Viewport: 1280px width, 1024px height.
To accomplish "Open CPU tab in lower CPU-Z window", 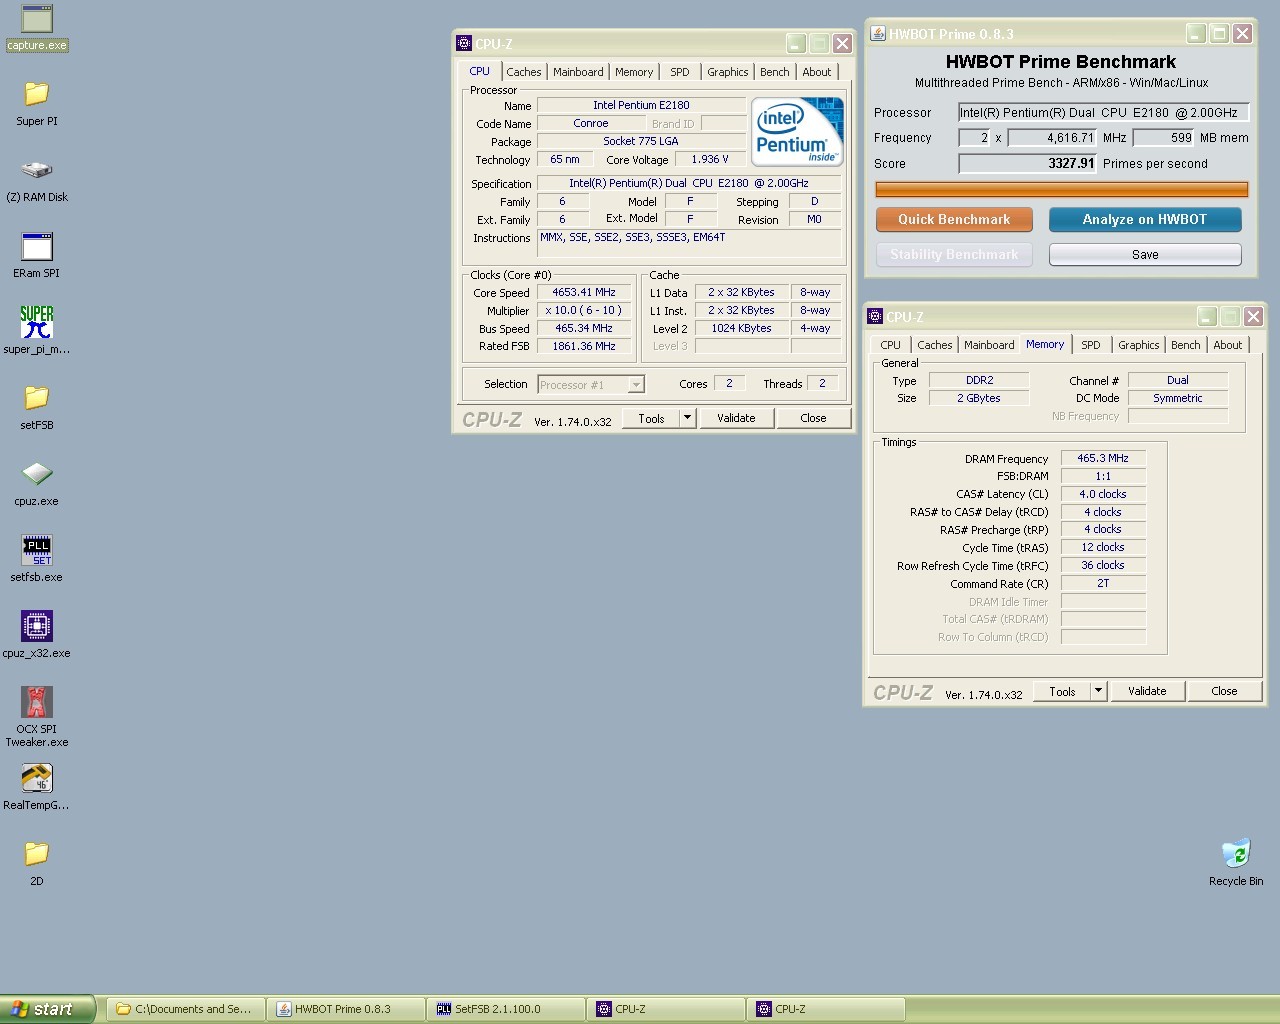I will point(891,345).
